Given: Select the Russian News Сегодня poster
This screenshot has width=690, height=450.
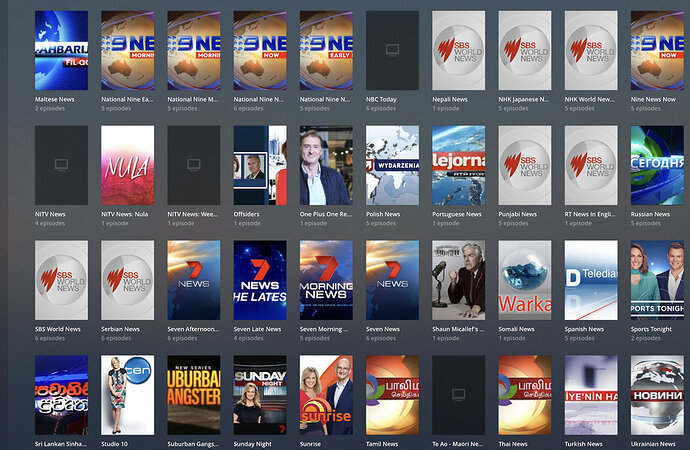Looking at the screenshot, I should 657,165.
